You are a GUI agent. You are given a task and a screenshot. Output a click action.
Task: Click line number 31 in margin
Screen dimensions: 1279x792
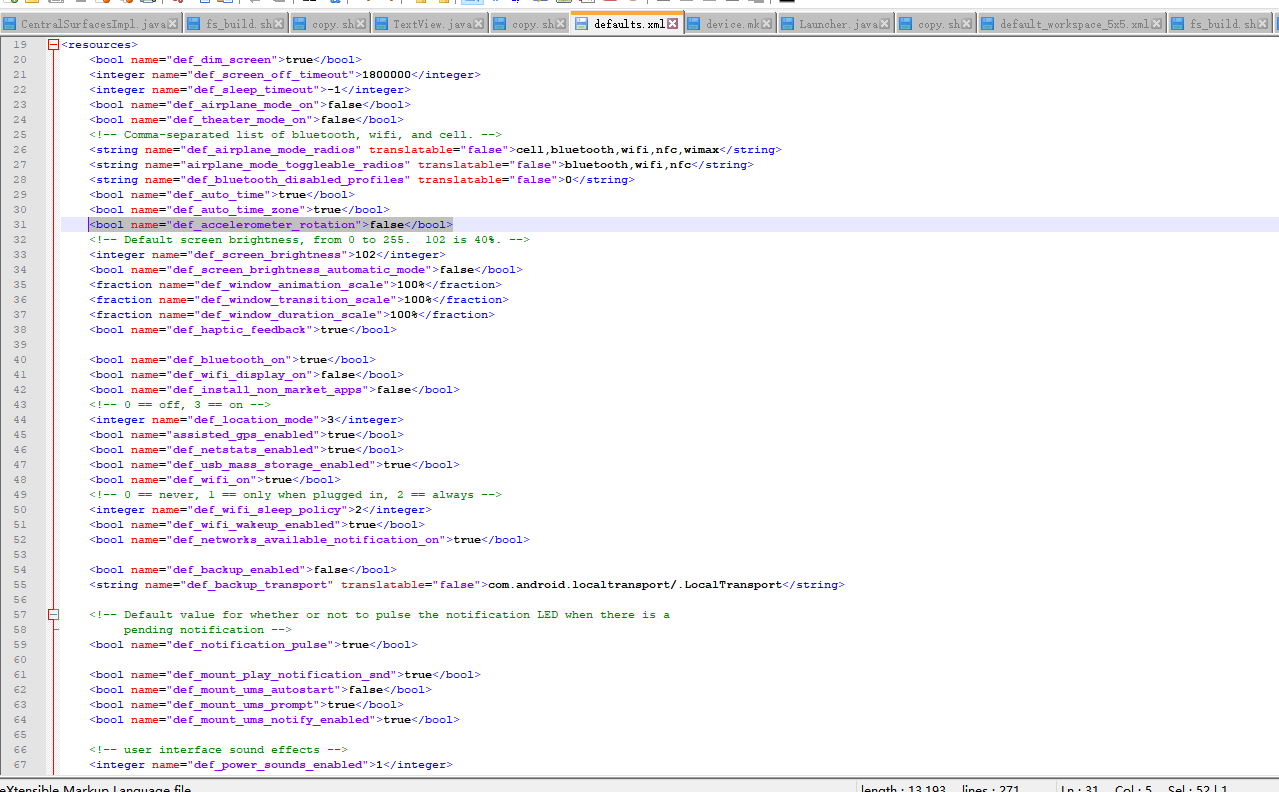(x=20, y=225)
